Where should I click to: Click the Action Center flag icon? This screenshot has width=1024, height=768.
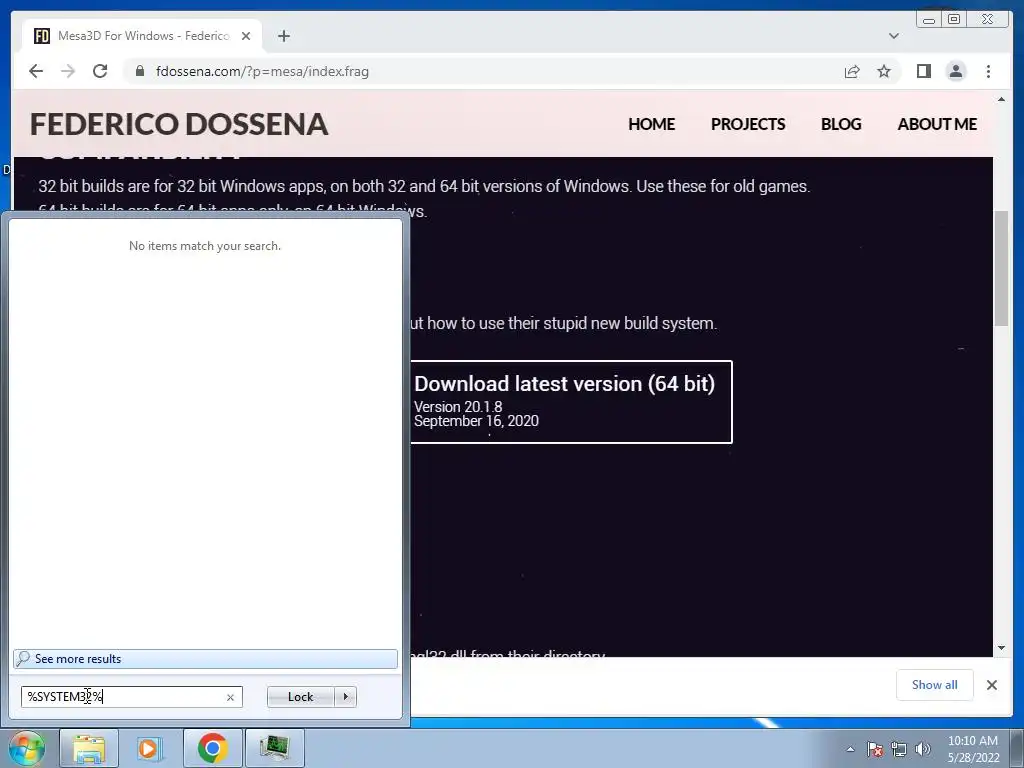(x=875, y=749)
